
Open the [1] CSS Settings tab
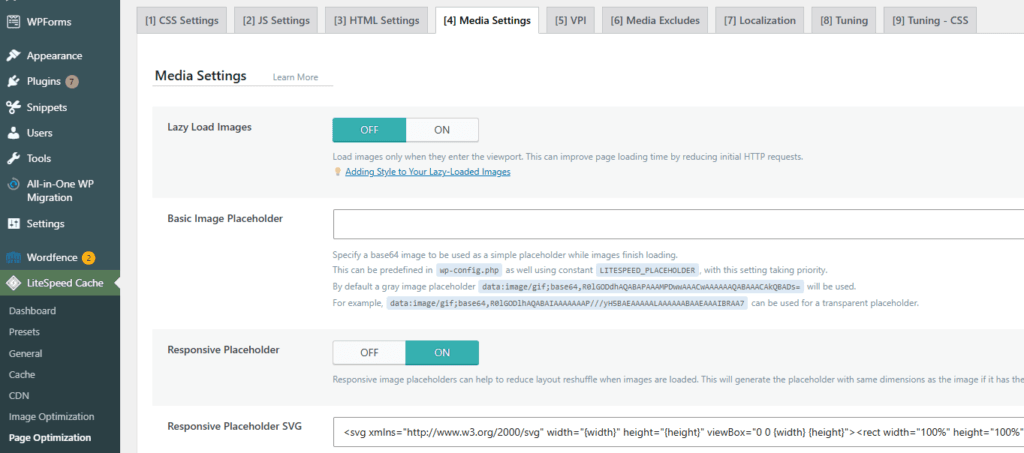coord(182,20)
